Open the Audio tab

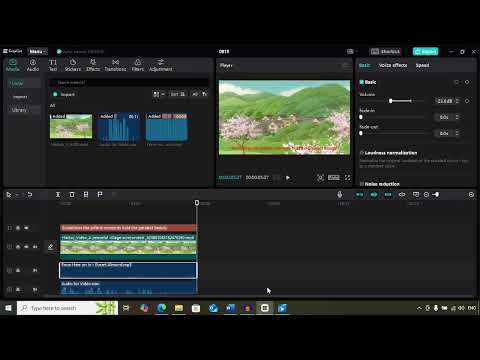click(x=33, y=65)
